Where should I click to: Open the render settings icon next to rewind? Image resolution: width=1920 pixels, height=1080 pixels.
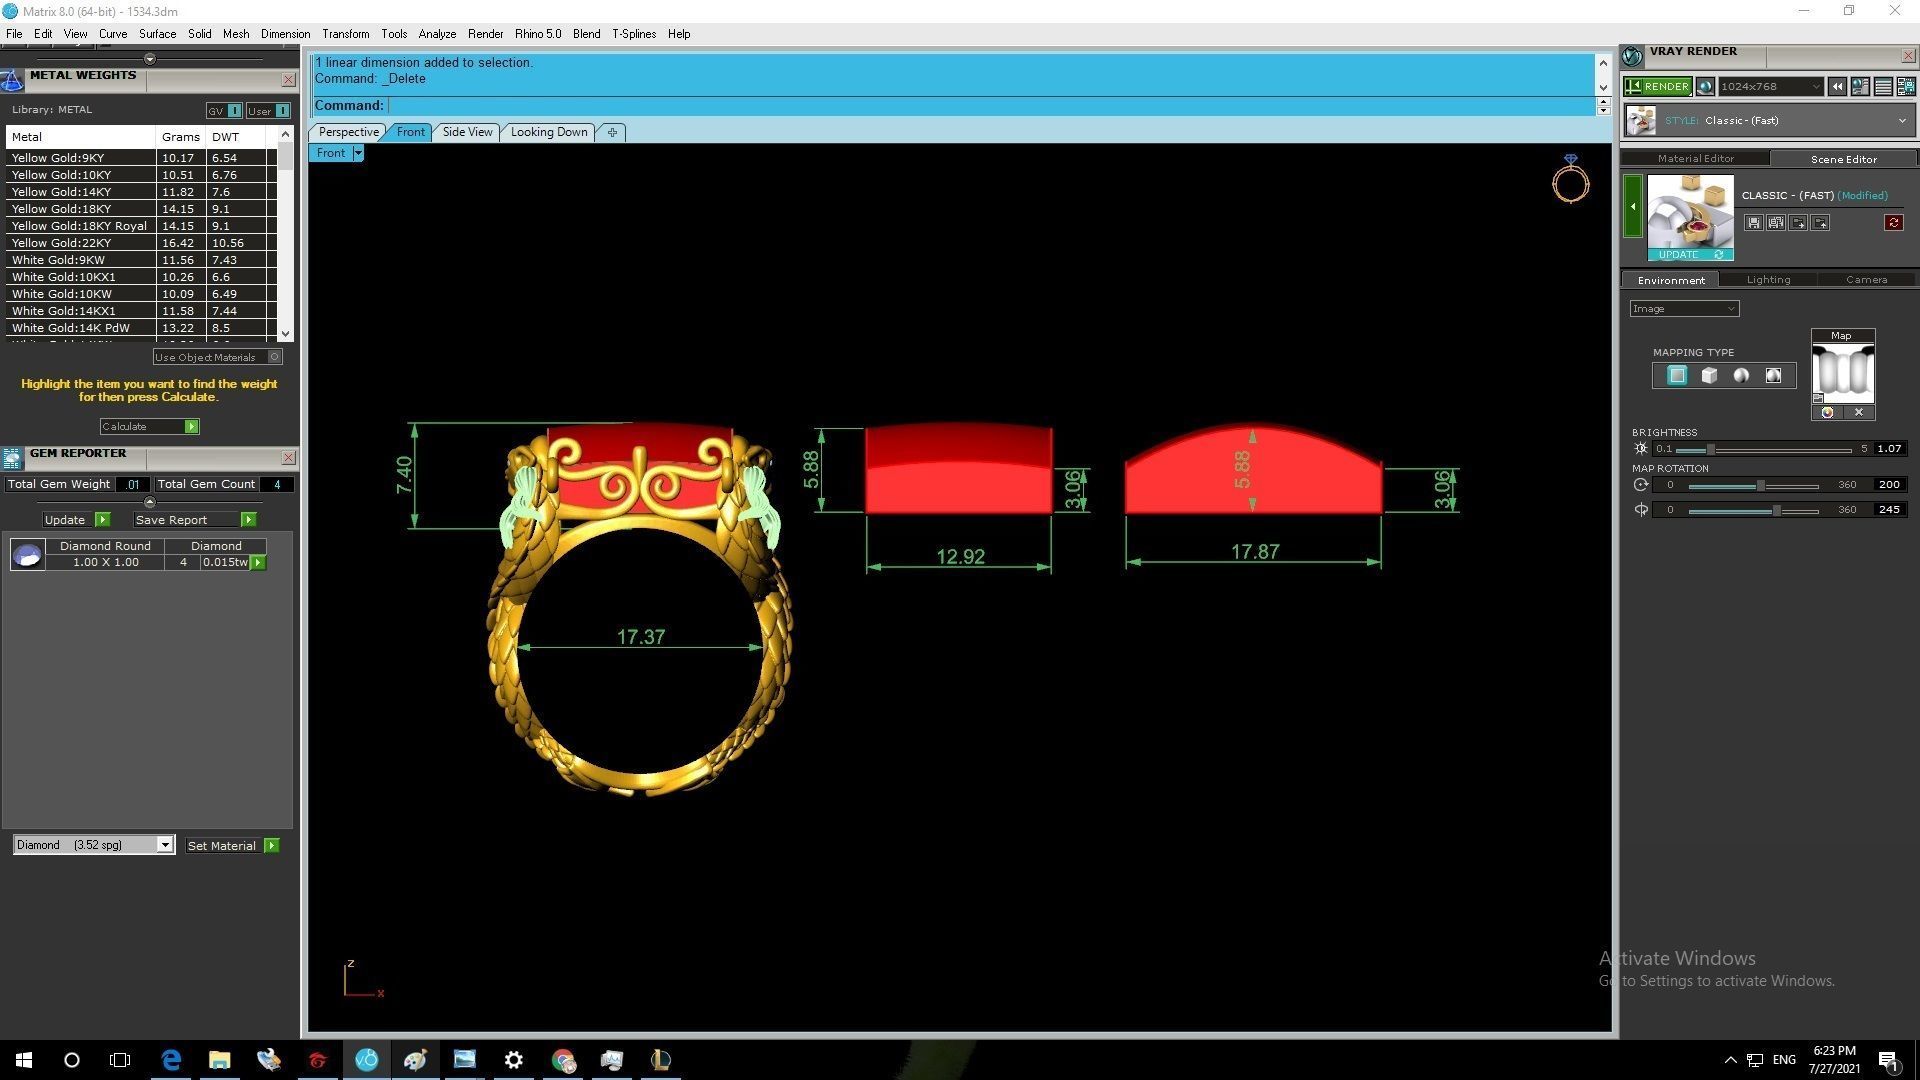point(1860,87)
